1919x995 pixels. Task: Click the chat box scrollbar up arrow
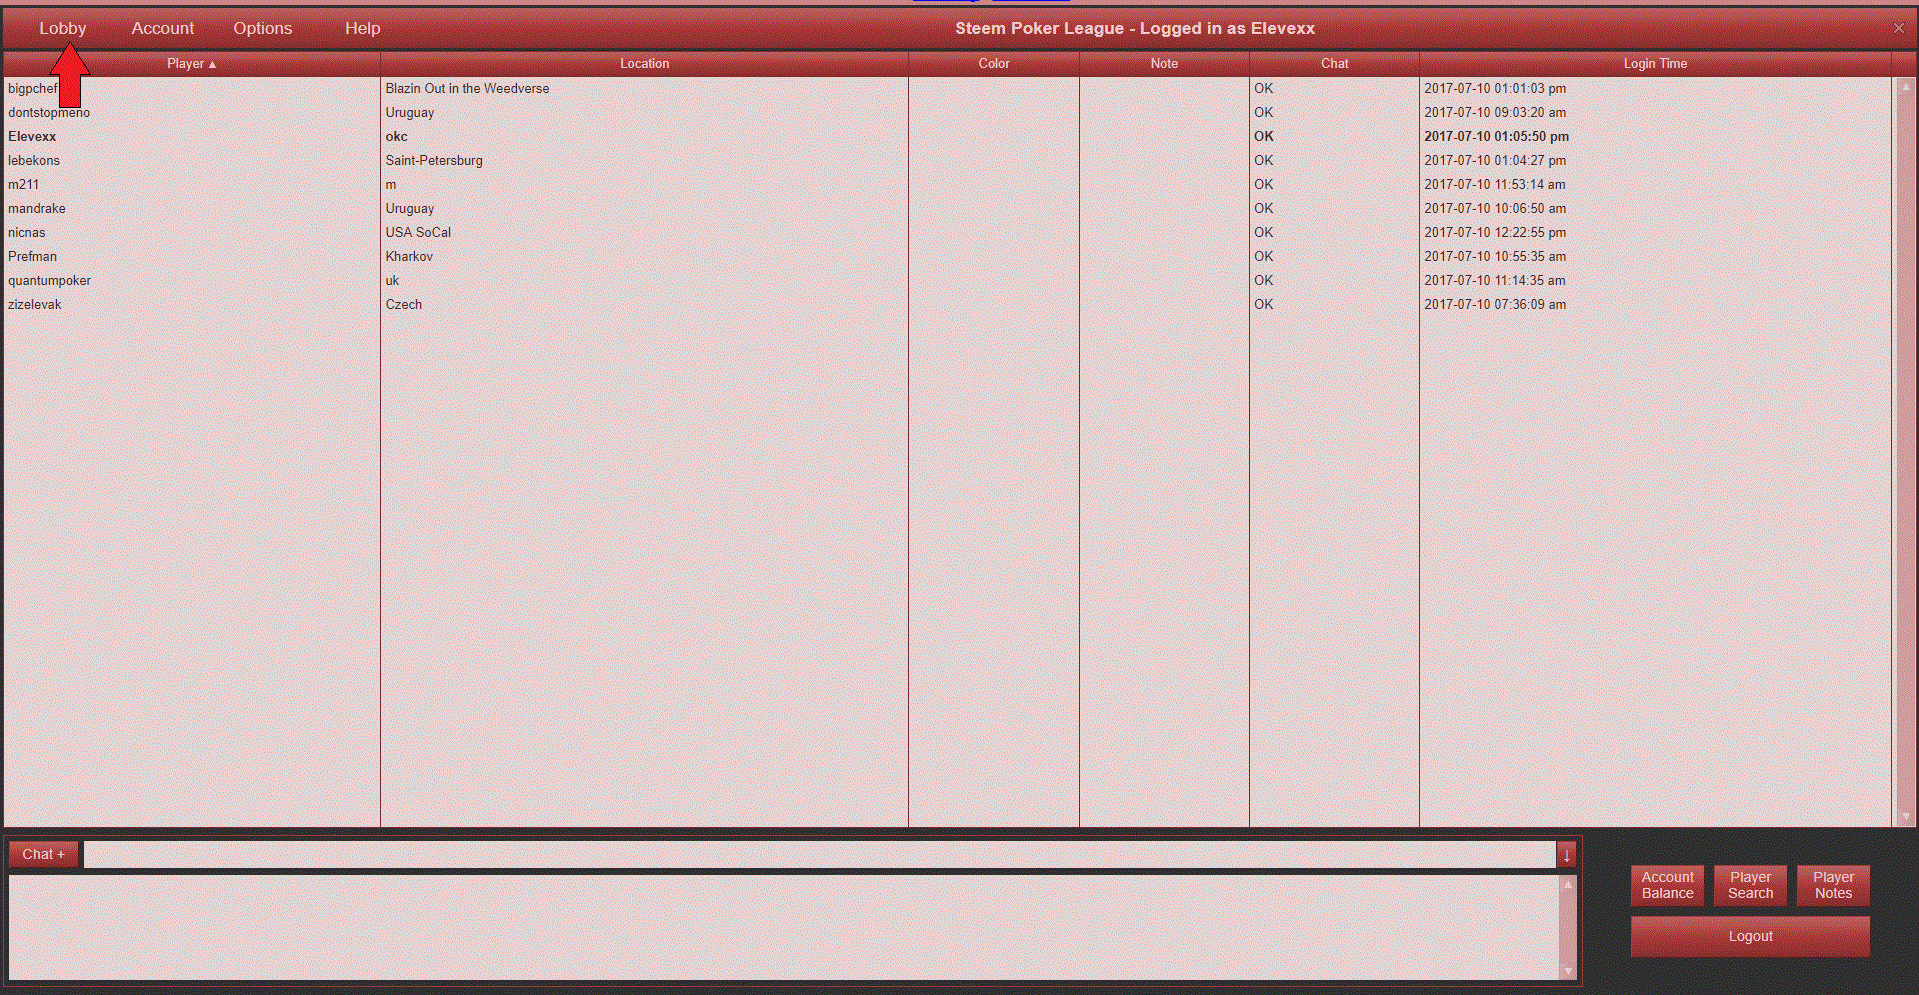tap(1568, 884)
